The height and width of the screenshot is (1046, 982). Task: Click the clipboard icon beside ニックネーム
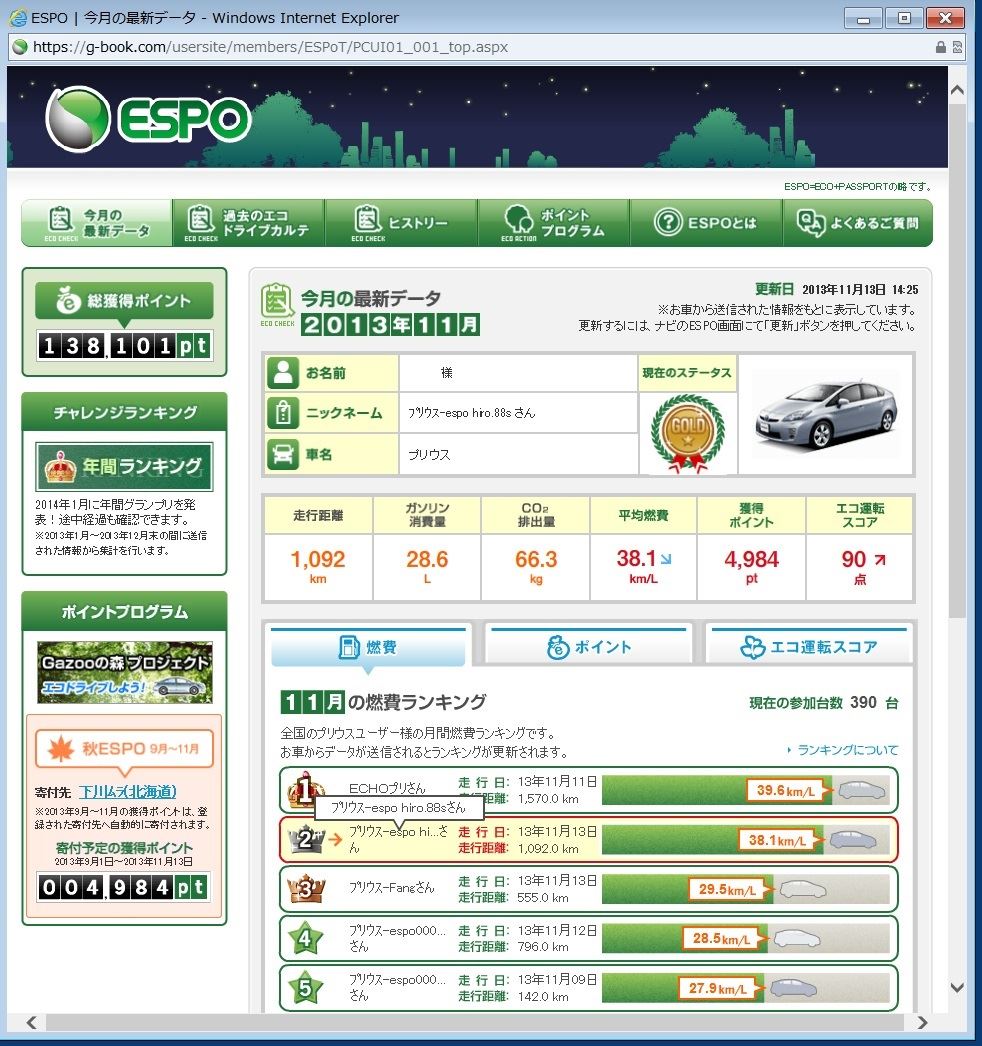coord(283,414)
